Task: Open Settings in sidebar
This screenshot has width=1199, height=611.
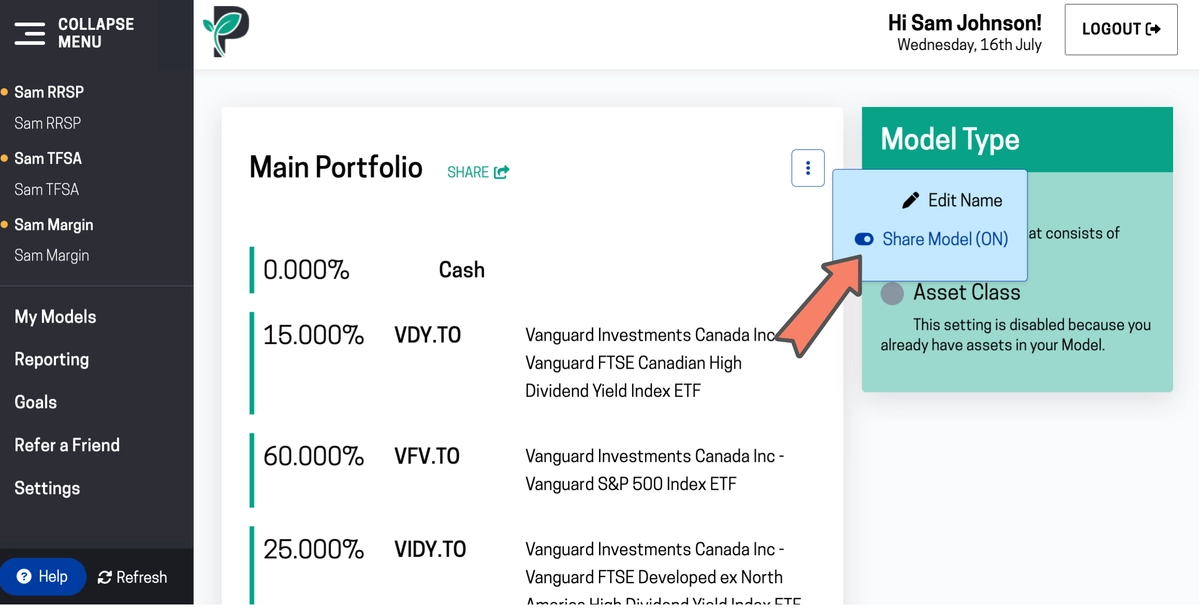Action: pos(47,488)
